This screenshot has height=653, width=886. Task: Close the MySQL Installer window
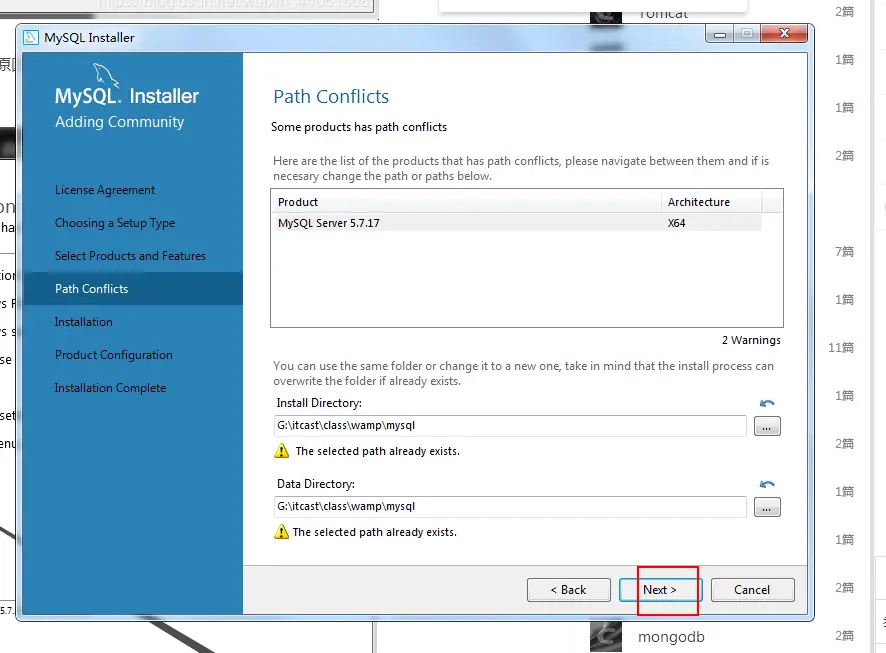pos(784,34)
